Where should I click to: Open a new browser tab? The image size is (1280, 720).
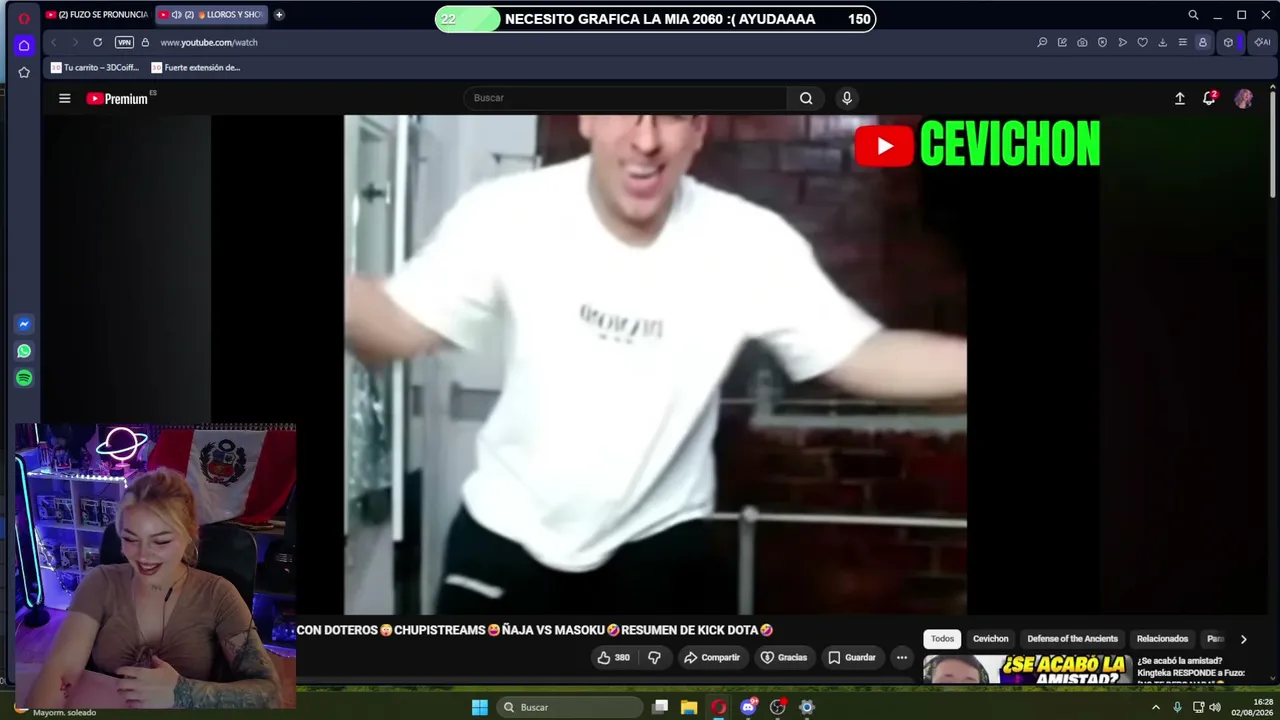(x=279, y=15)
